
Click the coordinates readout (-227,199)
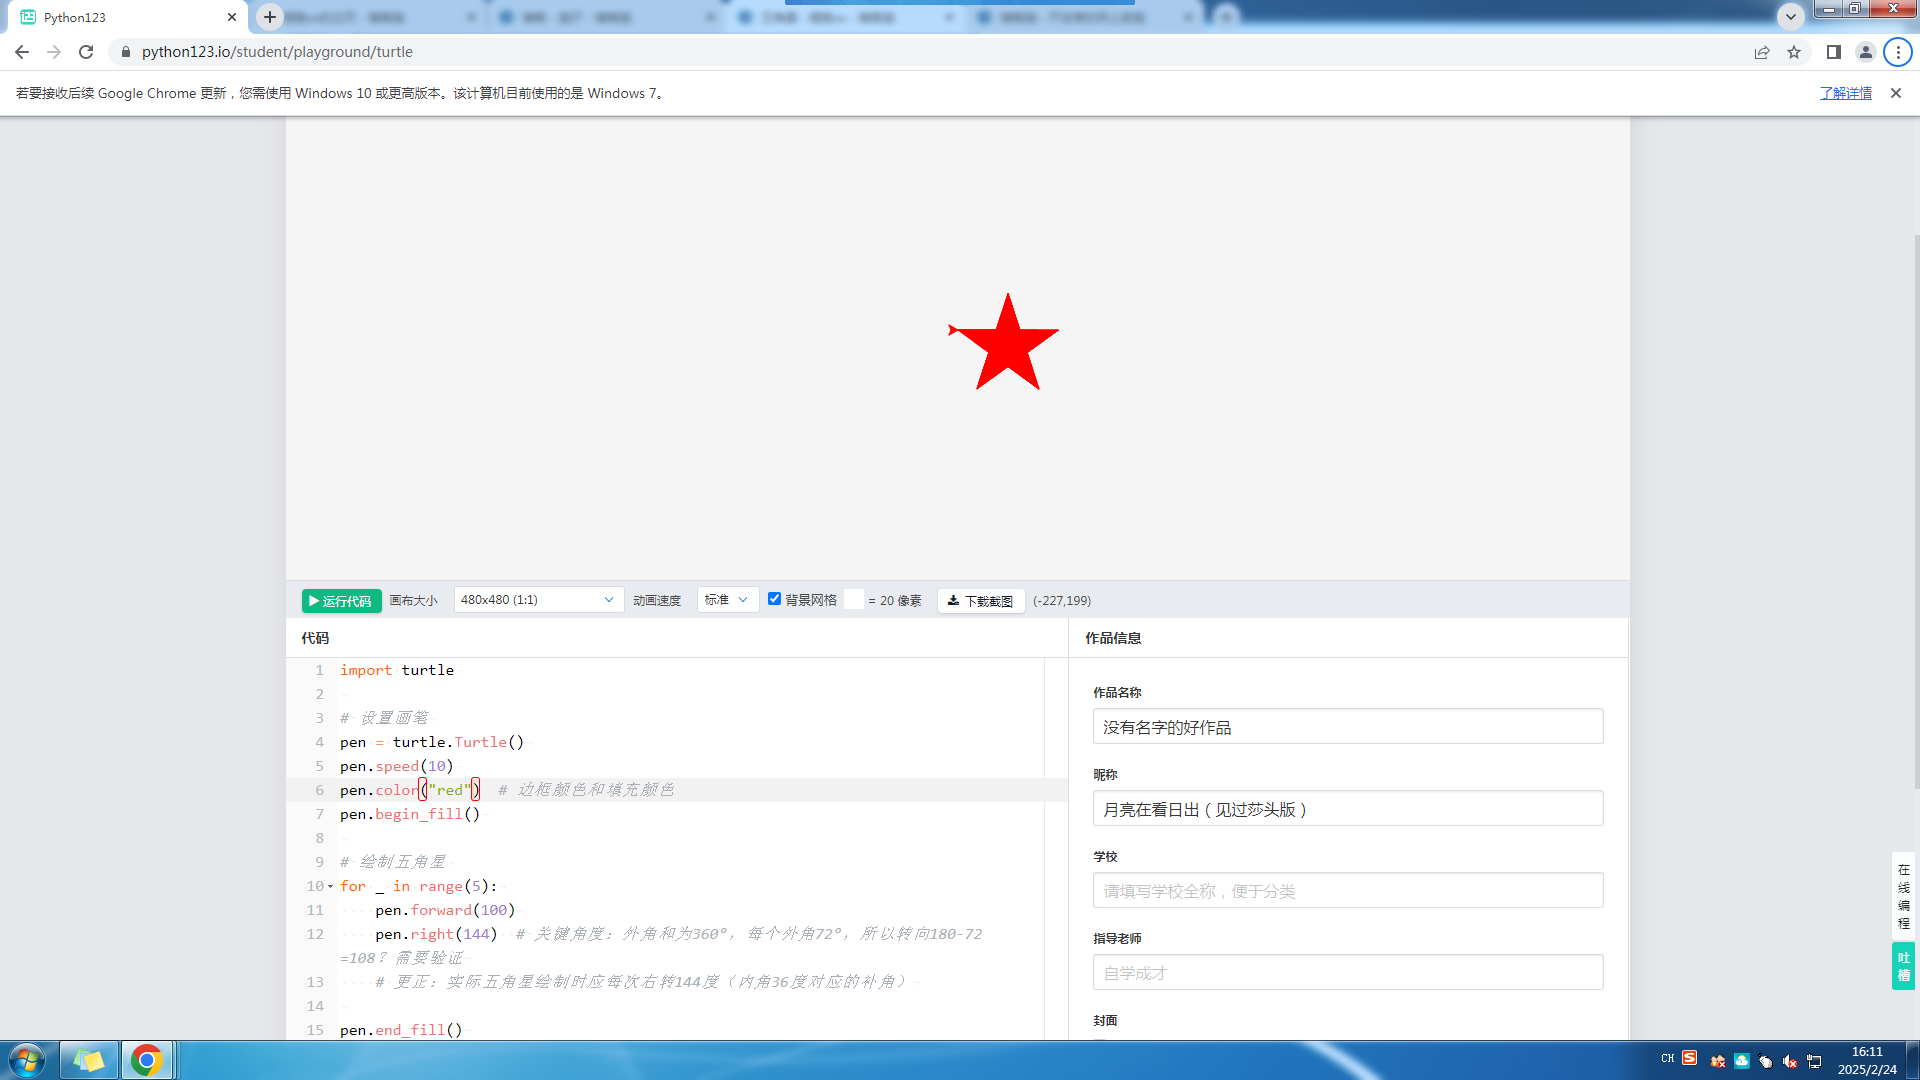pyautogui.click(x=1062, y=601)
